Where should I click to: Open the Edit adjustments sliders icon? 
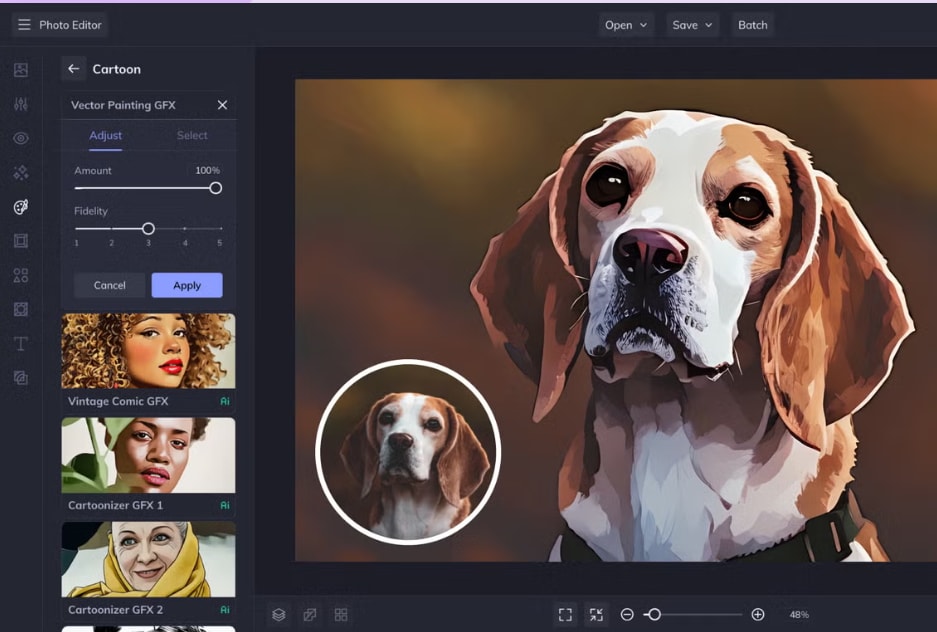(21, 104)
